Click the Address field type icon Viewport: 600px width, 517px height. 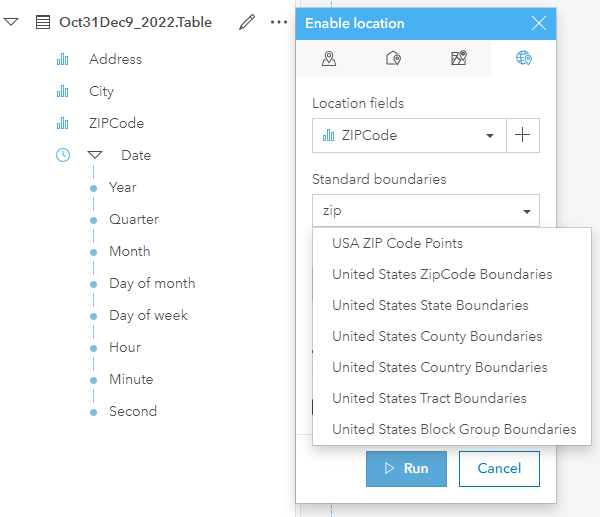point(63,59)
